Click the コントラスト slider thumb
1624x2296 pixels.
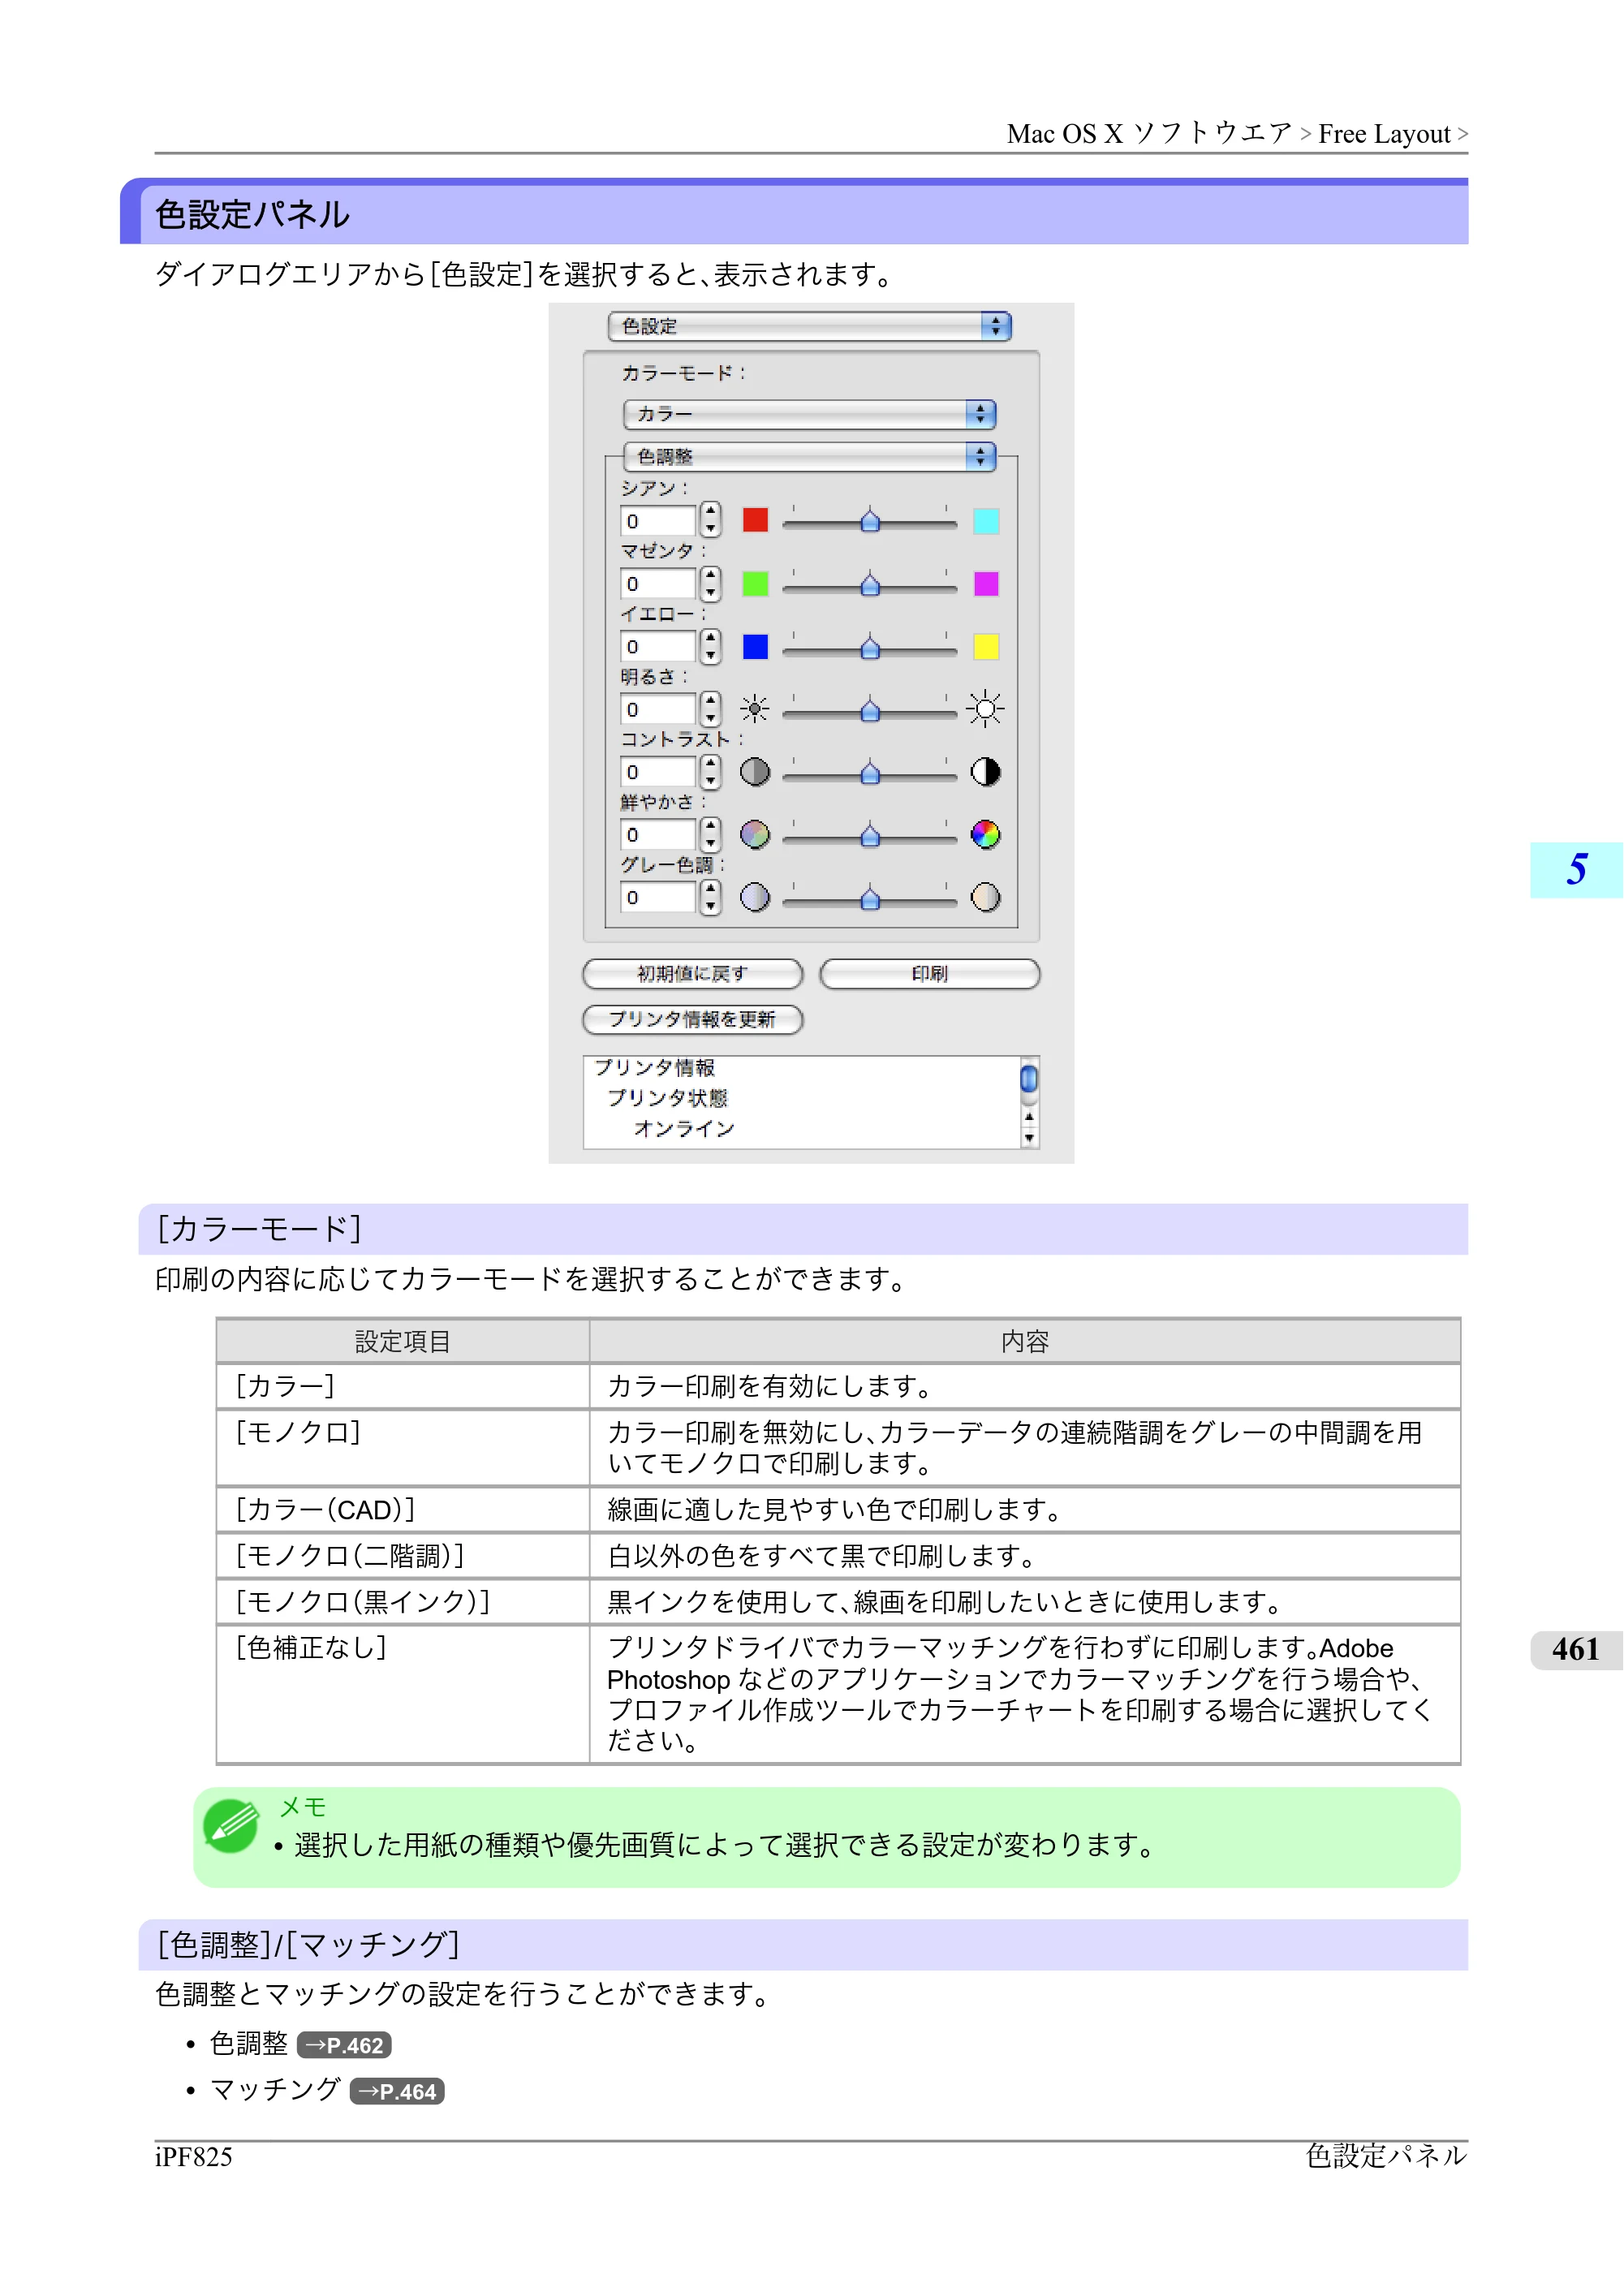click(870, 773)
